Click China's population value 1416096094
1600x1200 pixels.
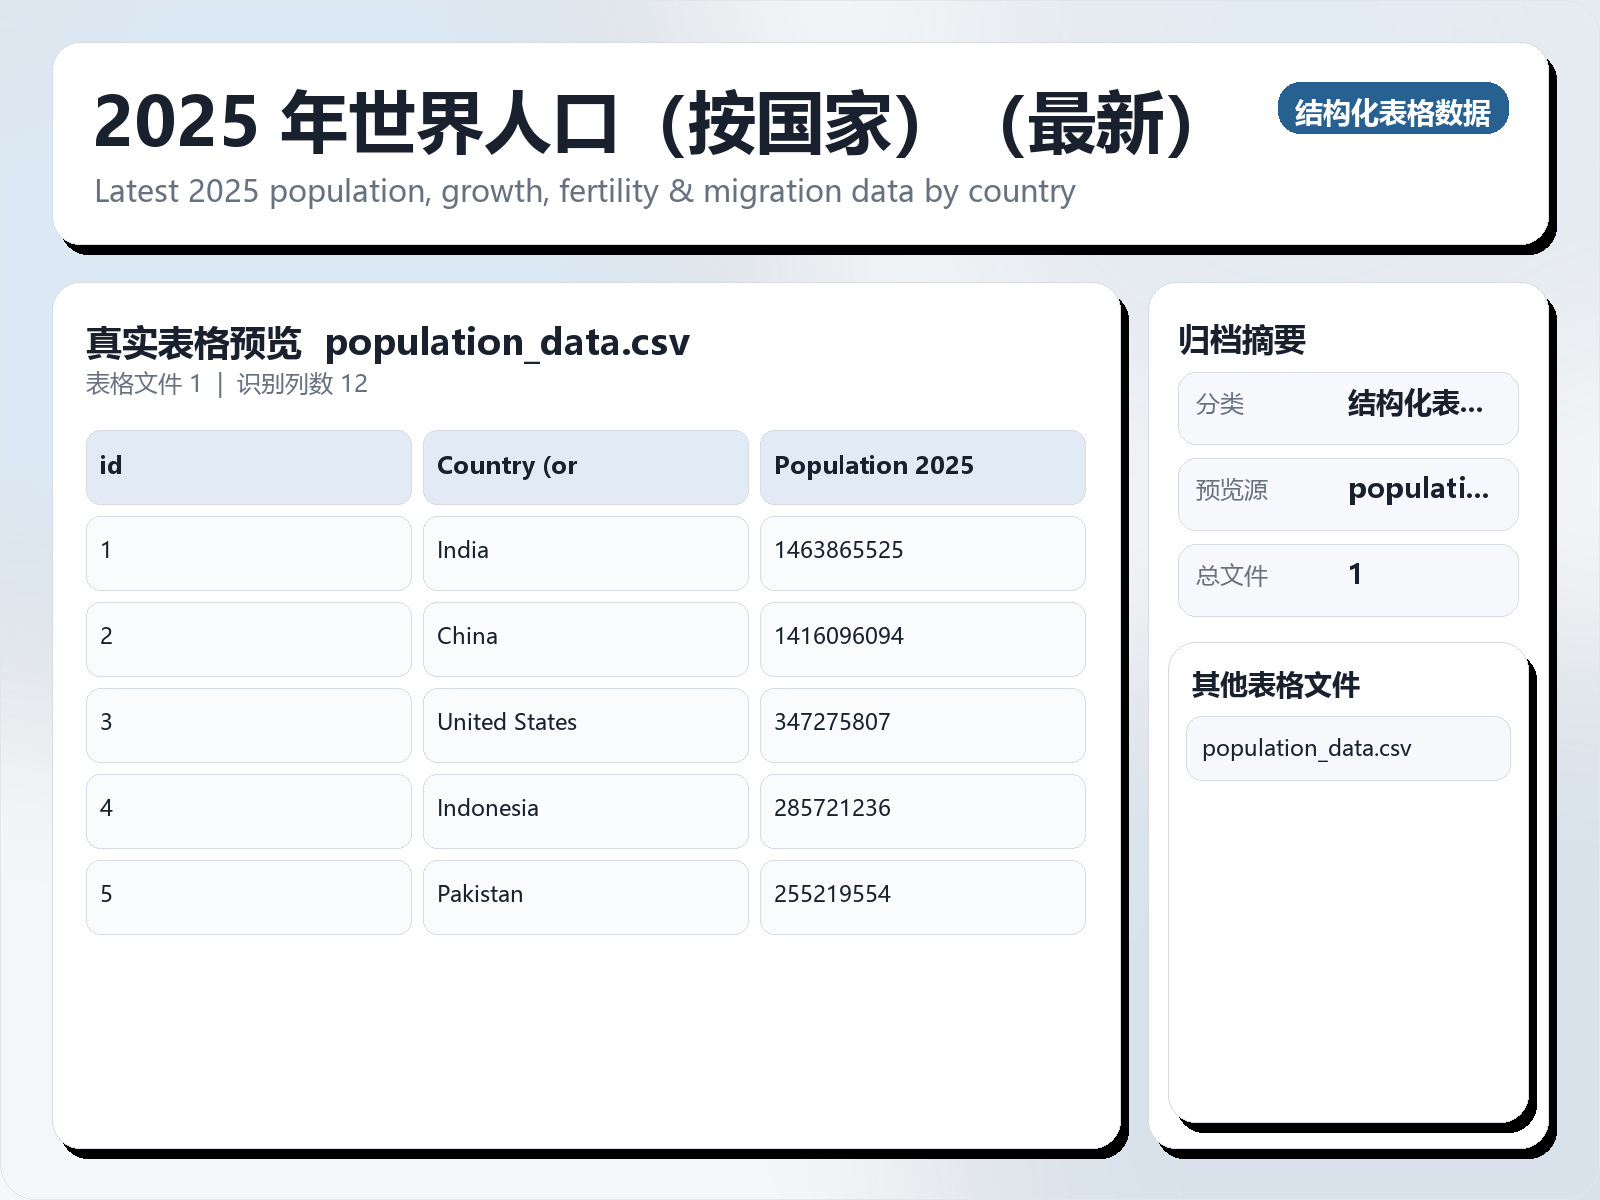[x=922, y=639]
